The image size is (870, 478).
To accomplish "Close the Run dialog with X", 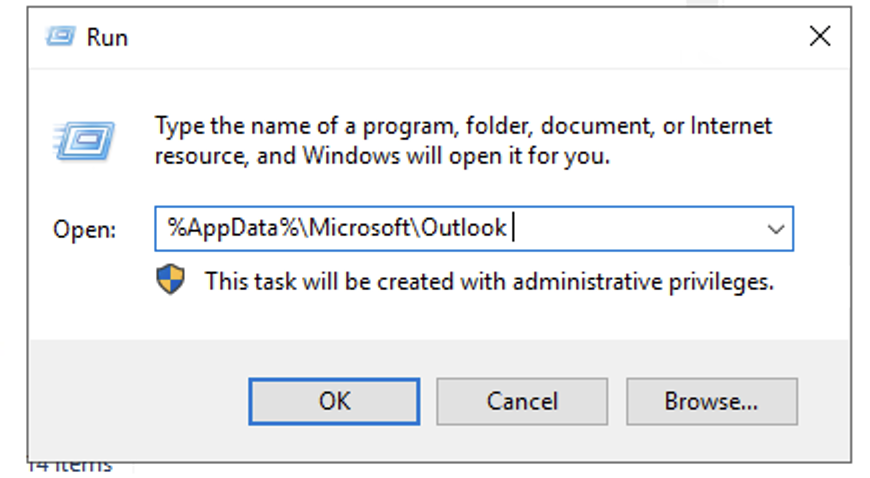I will point(820,38).
